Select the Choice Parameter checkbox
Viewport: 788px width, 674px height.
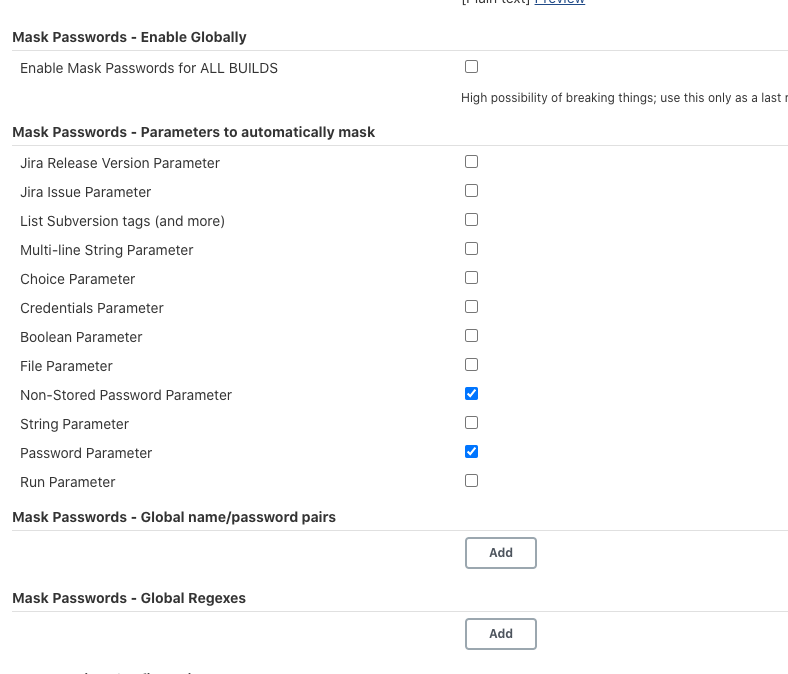(x=472, y=278)
